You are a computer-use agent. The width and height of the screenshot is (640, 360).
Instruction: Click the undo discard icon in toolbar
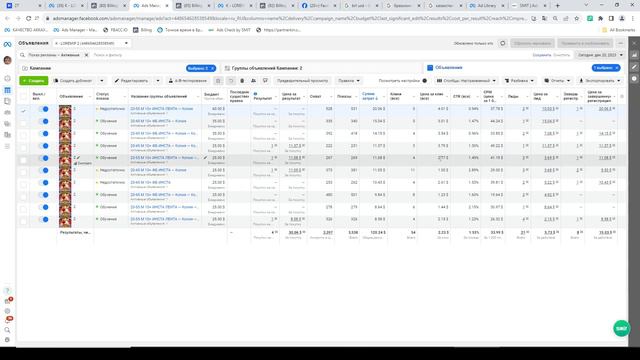pyautogui.click(x=231, y=81)
